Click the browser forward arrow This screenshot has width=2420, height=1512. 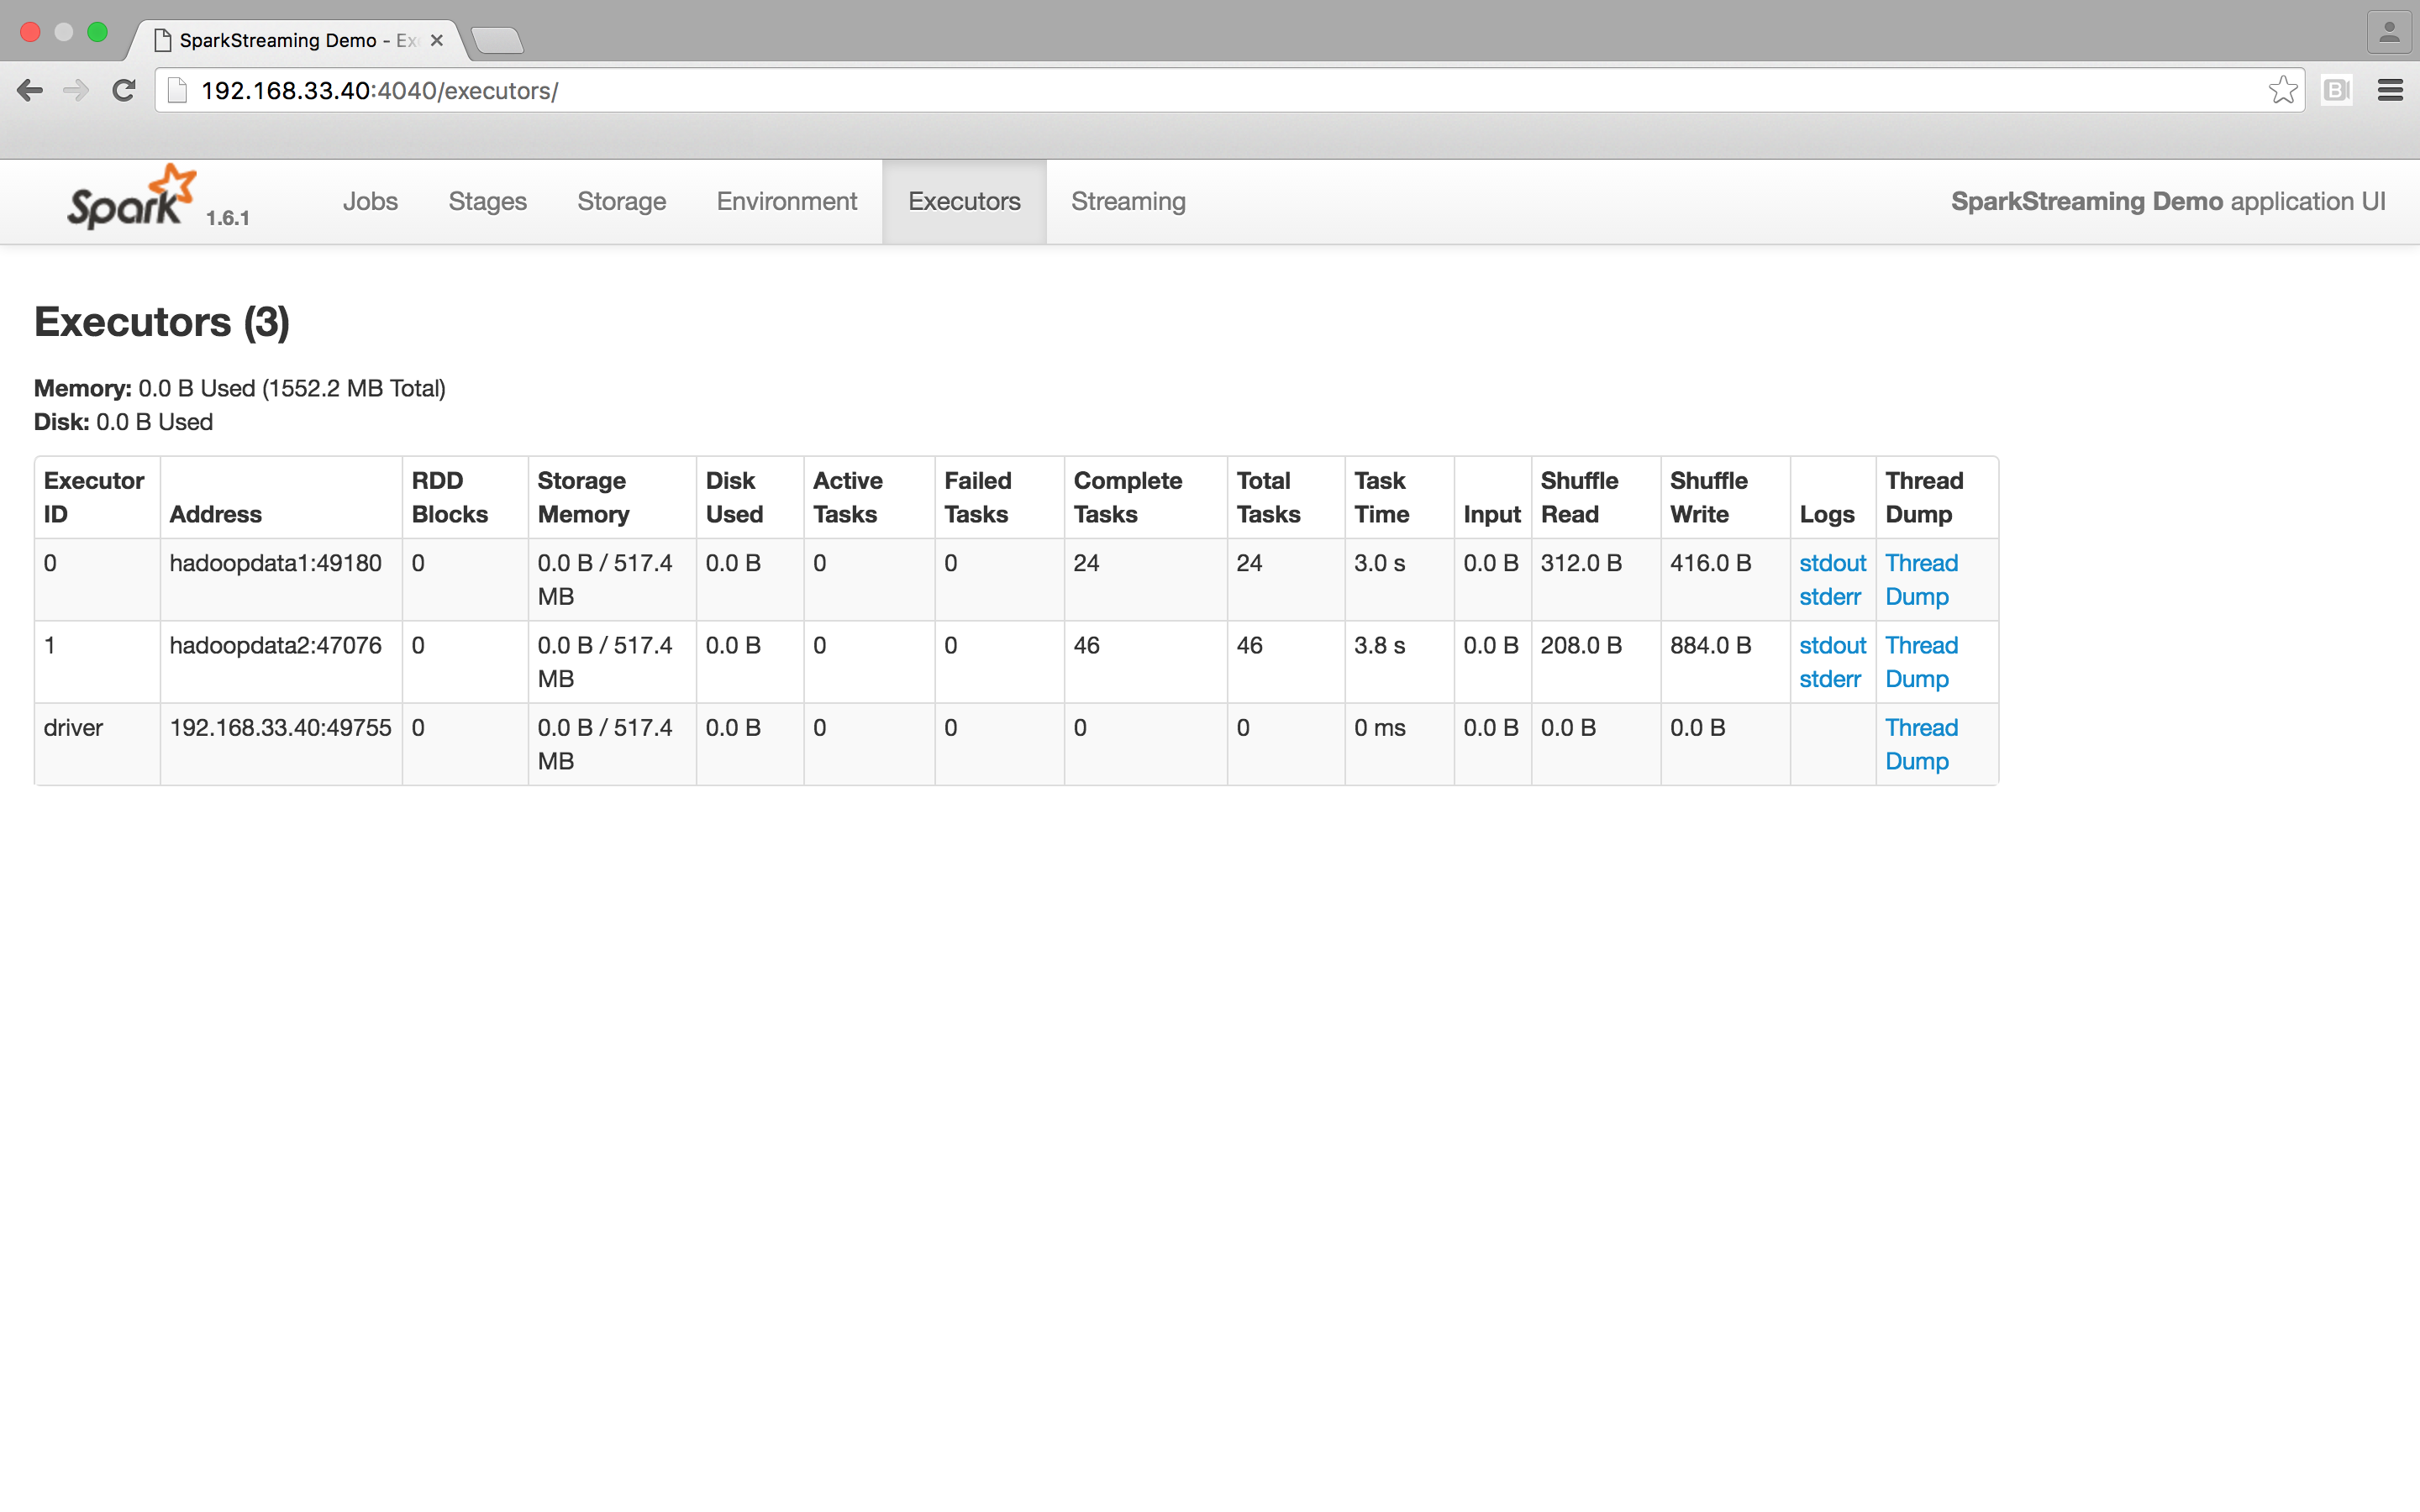pyautogui.click(x=76, y=91)
